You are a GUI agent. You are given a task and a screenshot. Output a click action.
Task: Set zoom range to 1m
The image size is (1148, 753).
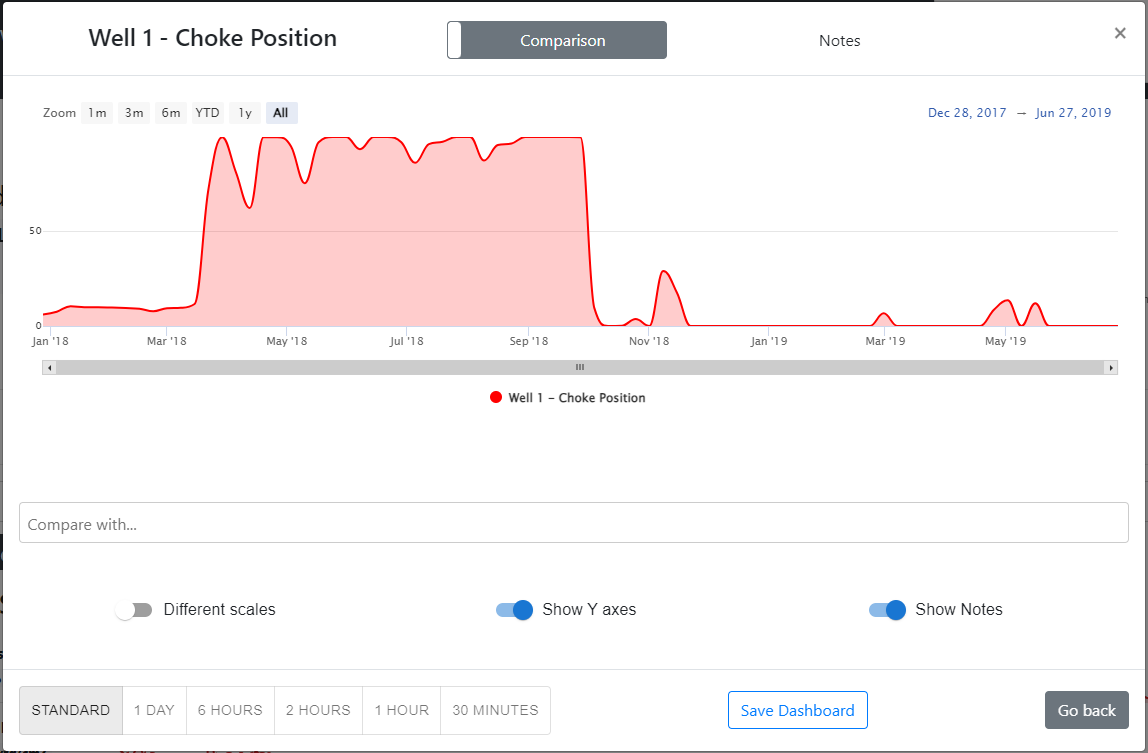(97, 113)
